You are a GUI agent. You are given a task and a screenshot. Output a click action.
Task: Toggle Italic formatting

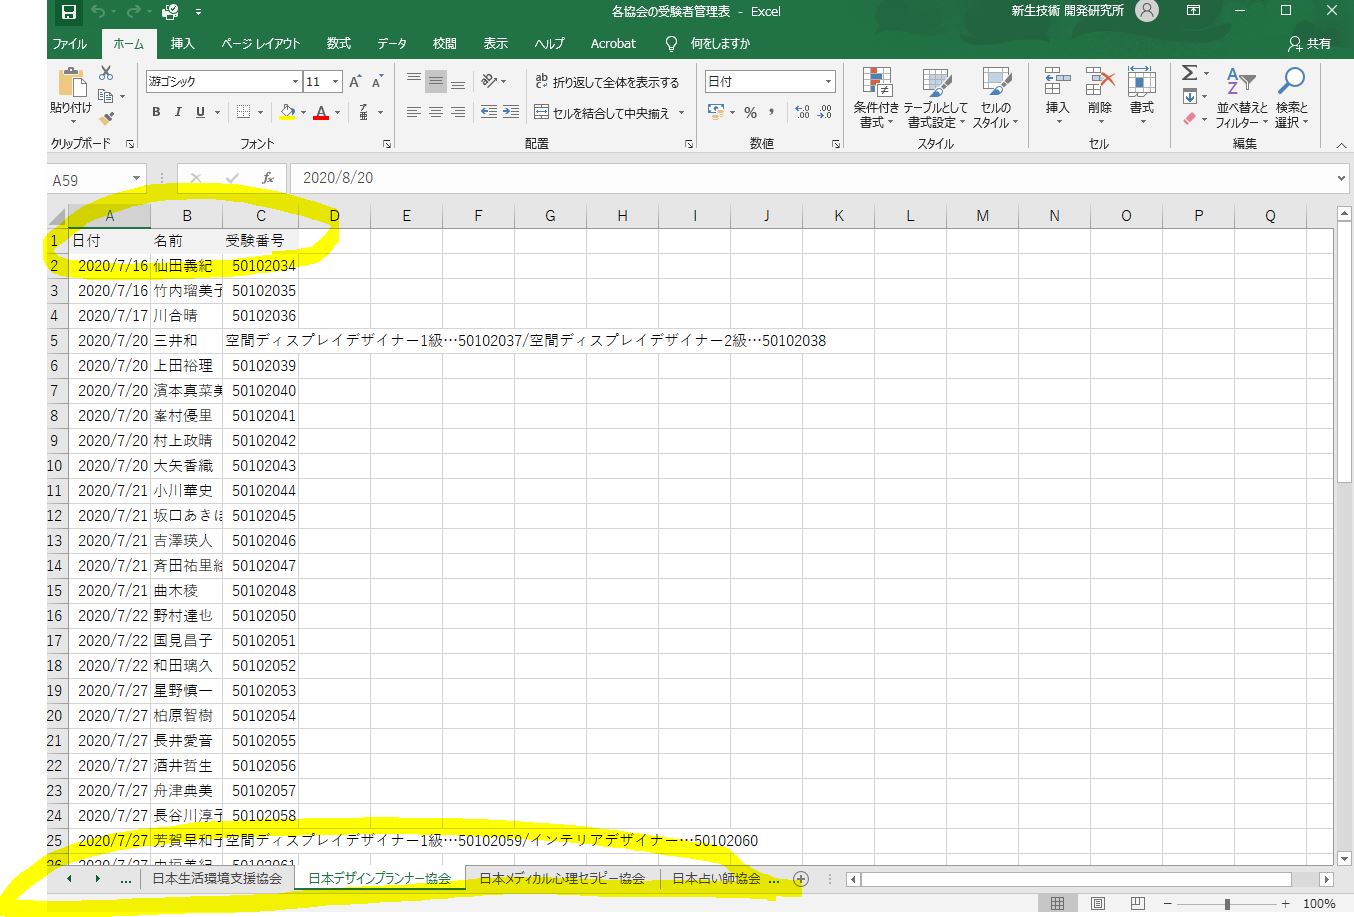click(178, 112)
